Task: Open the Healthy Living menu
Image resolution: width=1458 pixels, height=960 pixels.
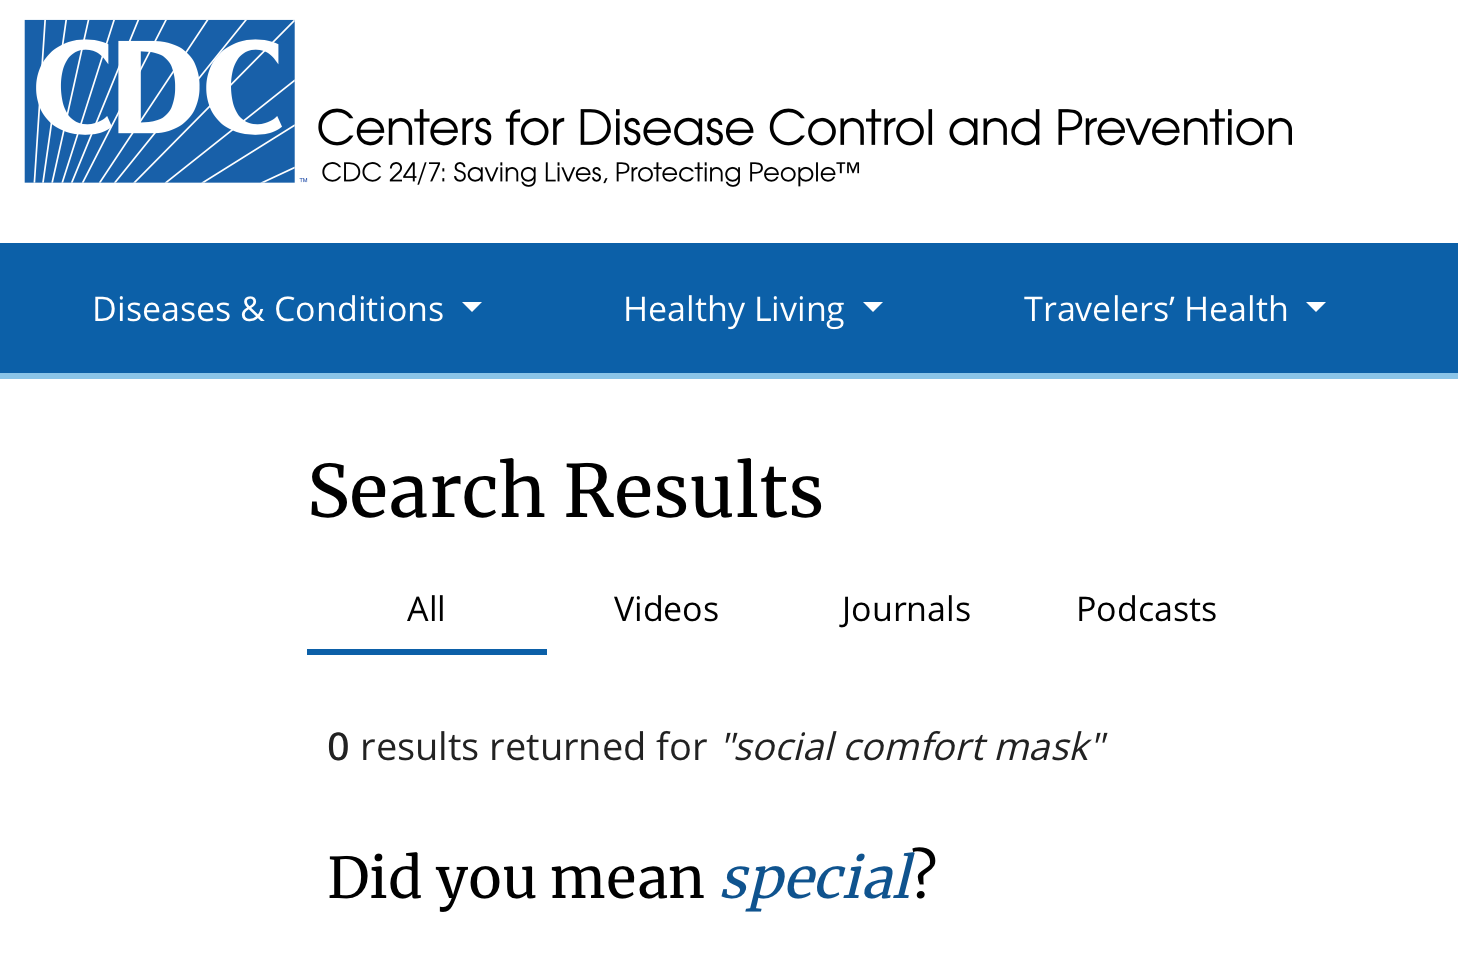Action: pyautogui.click(x=733, y=309)
